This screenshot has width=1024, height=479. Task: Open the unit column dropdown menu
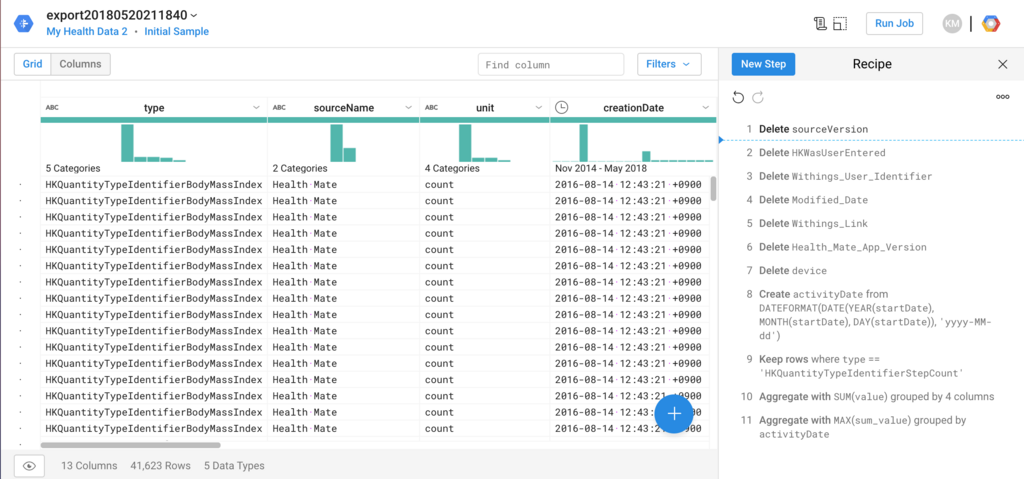coord(539,108)
